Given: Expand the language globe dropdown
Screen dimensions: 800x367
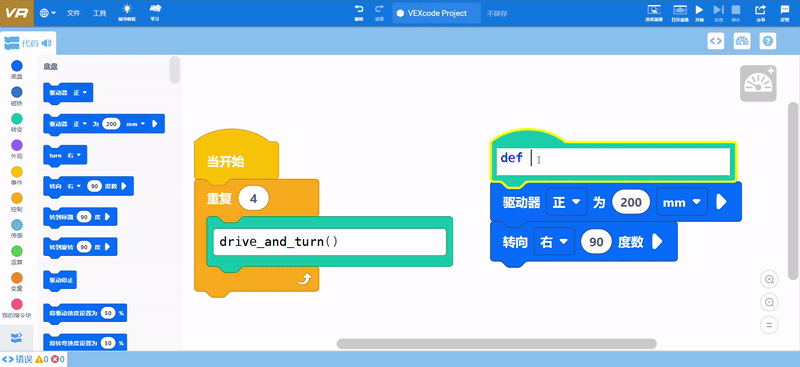Looking at the screenshot, I should click(47, 13).
